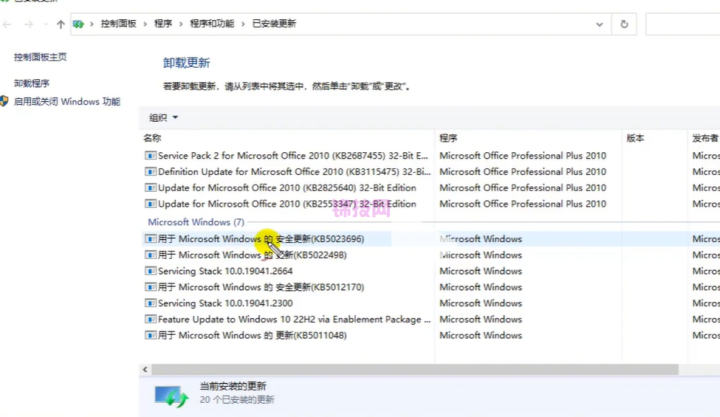Click the refresh button next to address bar
720x417 pixels.
(624, 24)
